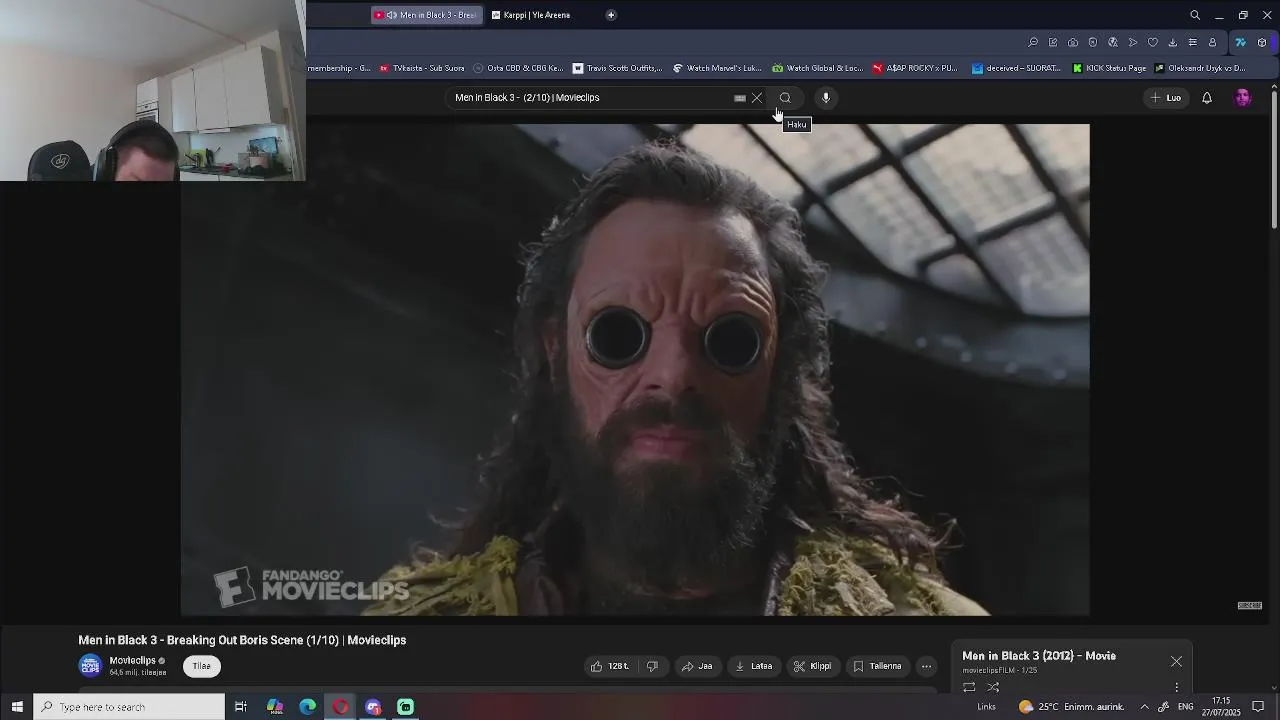Open playlist panel three-dots menu

[1176, 687]
